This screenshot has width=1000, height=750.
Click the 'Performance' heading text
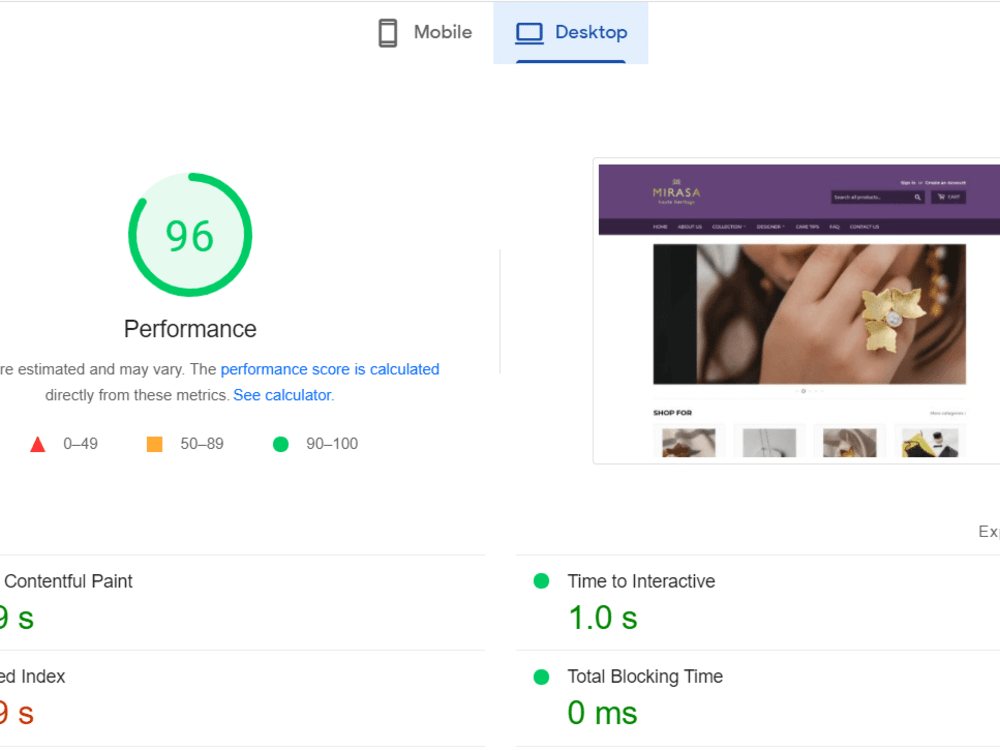(x=190, y=329)
